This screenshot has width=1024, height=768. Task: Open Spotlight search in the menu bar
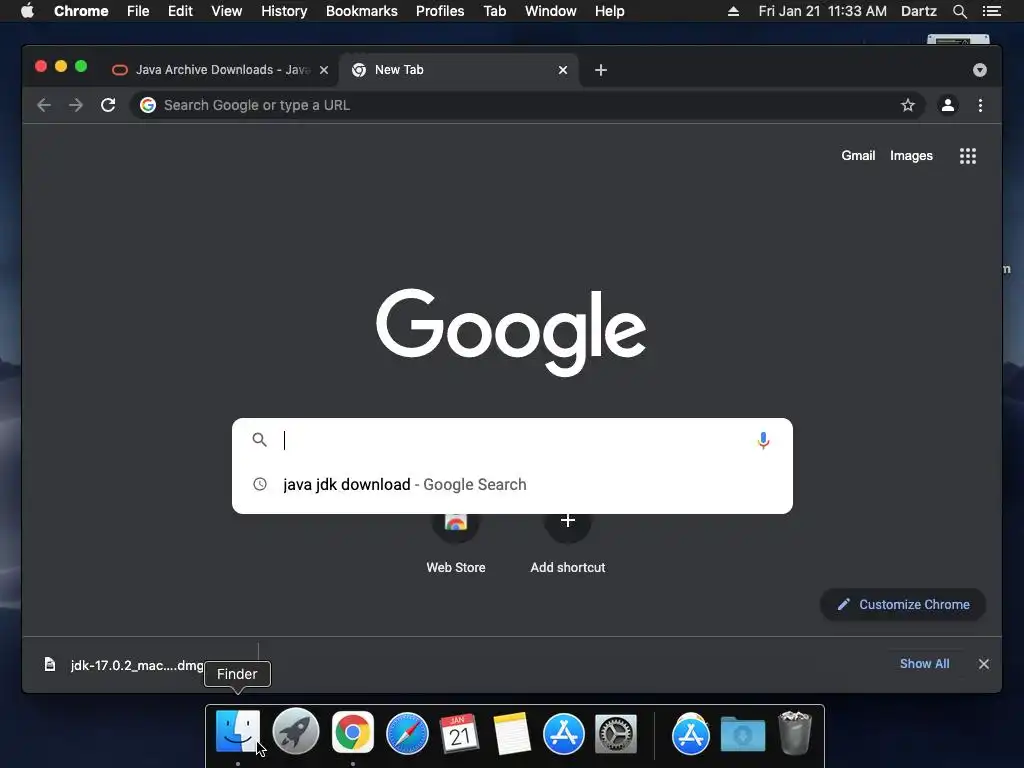959,11
